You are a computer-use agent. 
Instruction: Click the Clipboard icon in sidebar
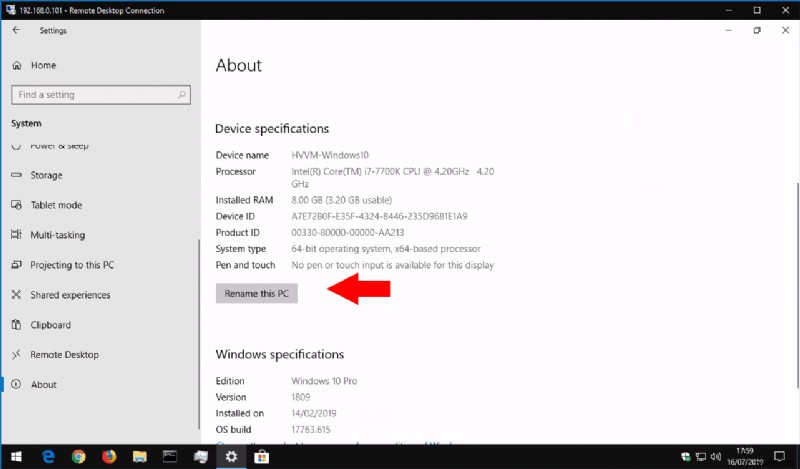(16, 325)
